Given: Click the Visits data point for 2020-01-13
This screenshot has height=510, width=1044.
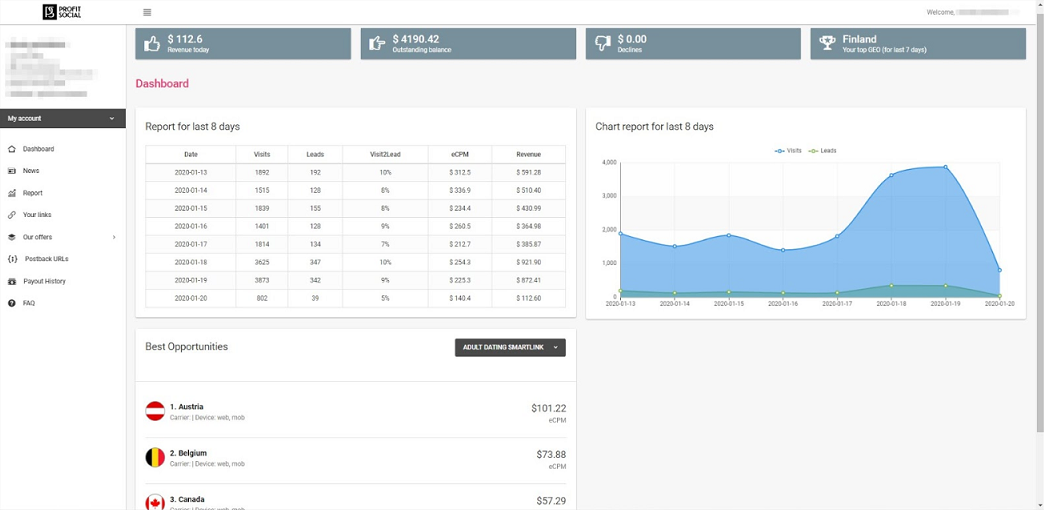Looking at the screenshot, I should (x=621, y=234).
